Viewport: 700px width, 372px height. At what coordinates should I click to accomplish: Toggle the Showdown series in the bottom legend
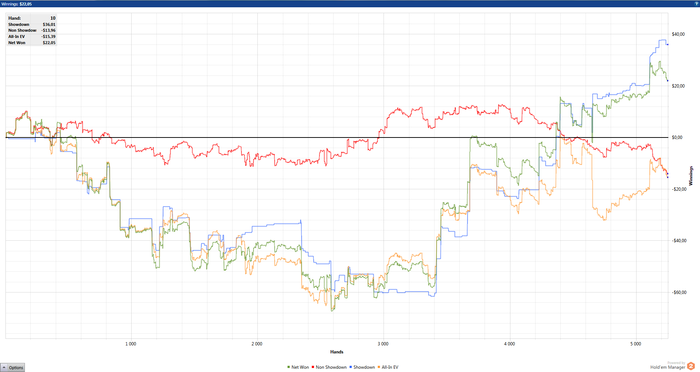pos(362,367)
